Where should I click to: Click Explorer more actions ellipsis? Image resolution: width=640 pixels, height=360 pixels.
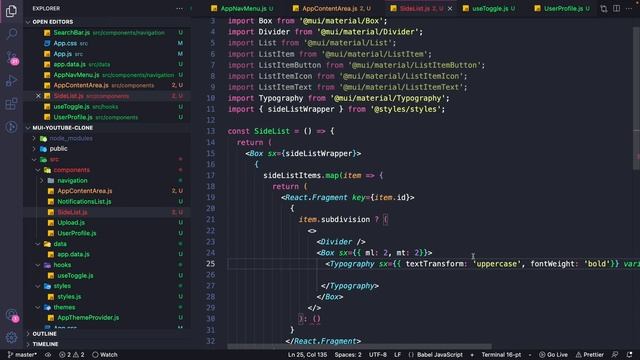click(179, 9)
